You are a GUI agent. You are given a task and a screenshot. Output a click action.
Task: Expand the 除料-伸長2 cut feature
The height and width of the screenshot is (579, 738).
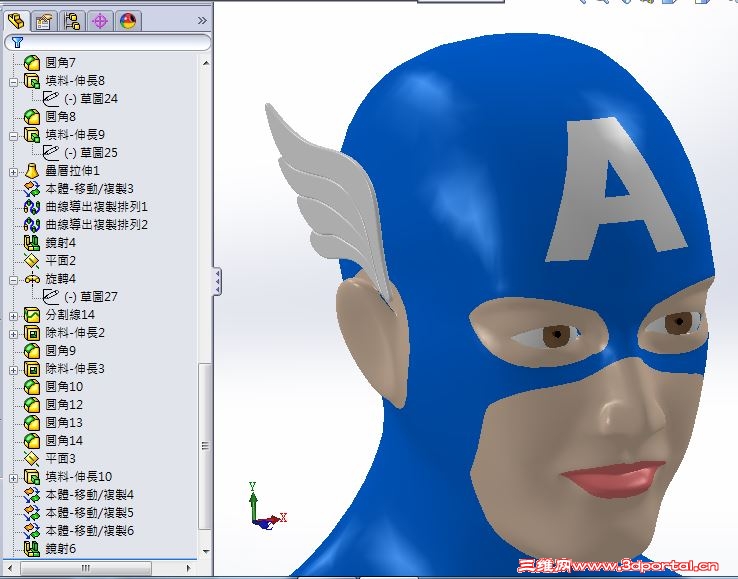14,334
